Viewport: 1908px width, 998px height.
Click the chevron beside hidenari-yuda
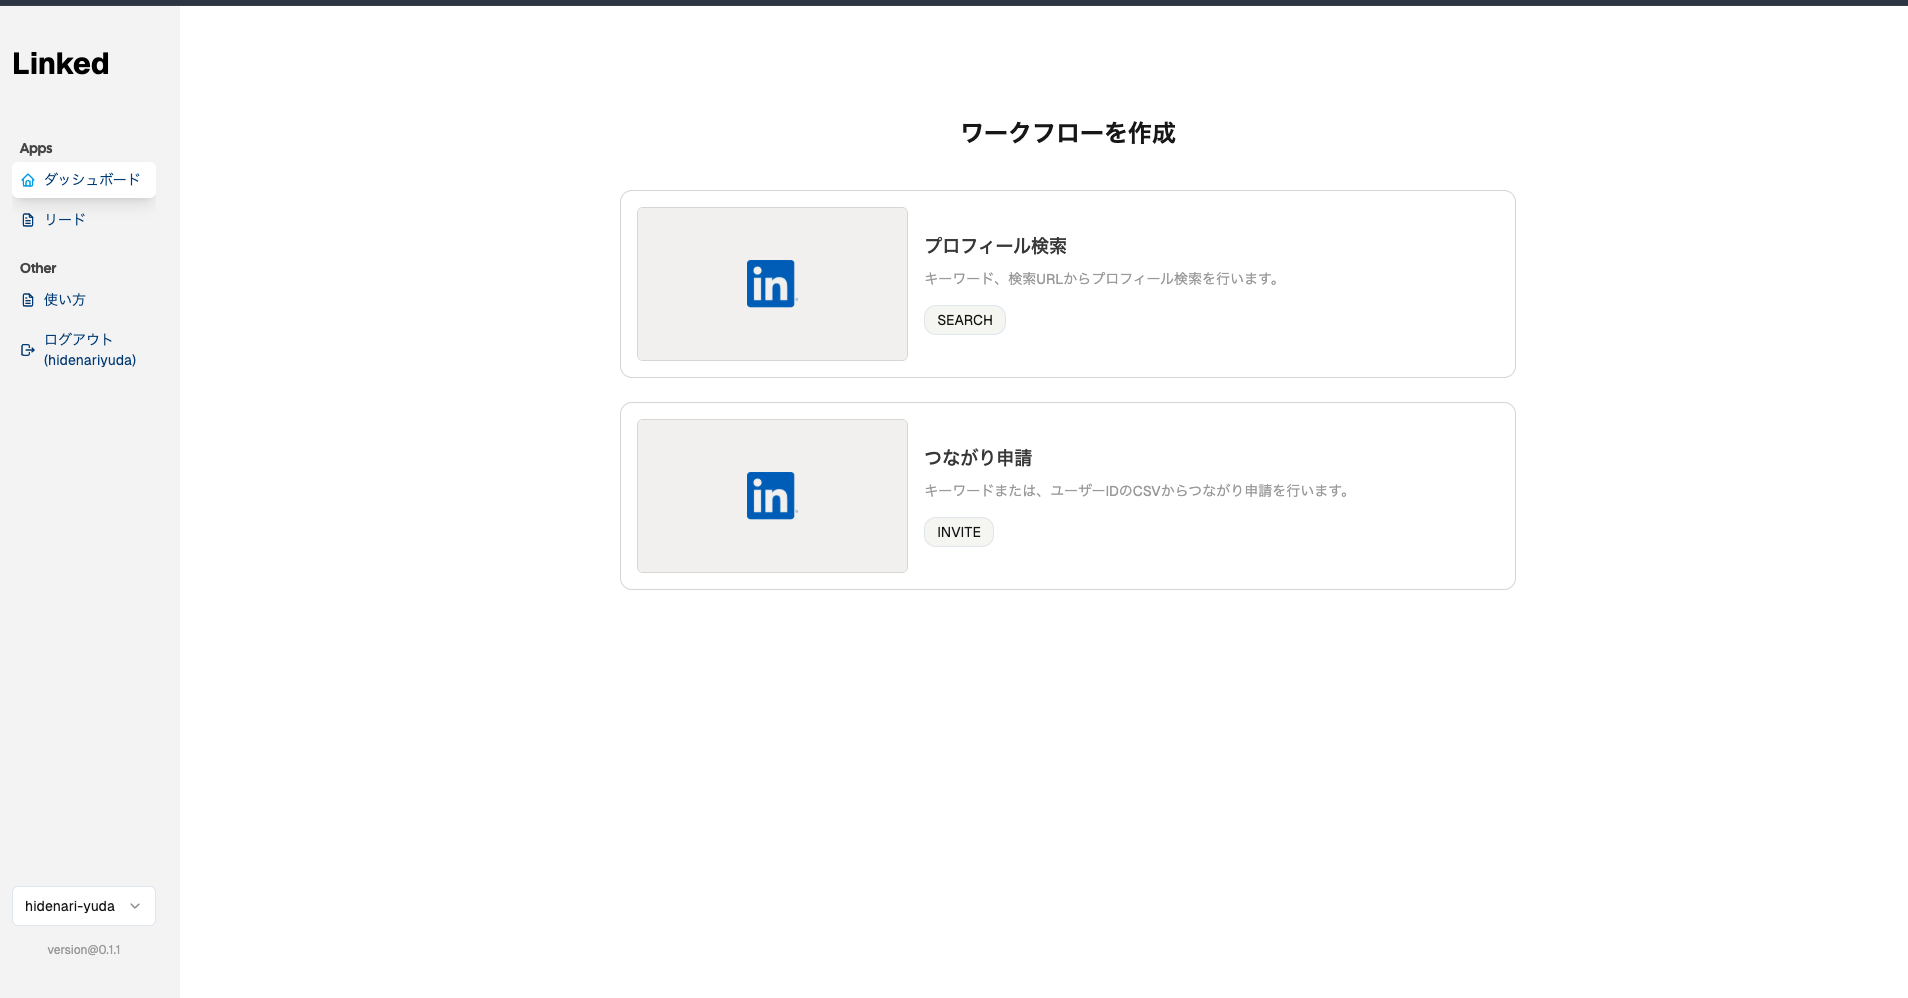(135, 906)
